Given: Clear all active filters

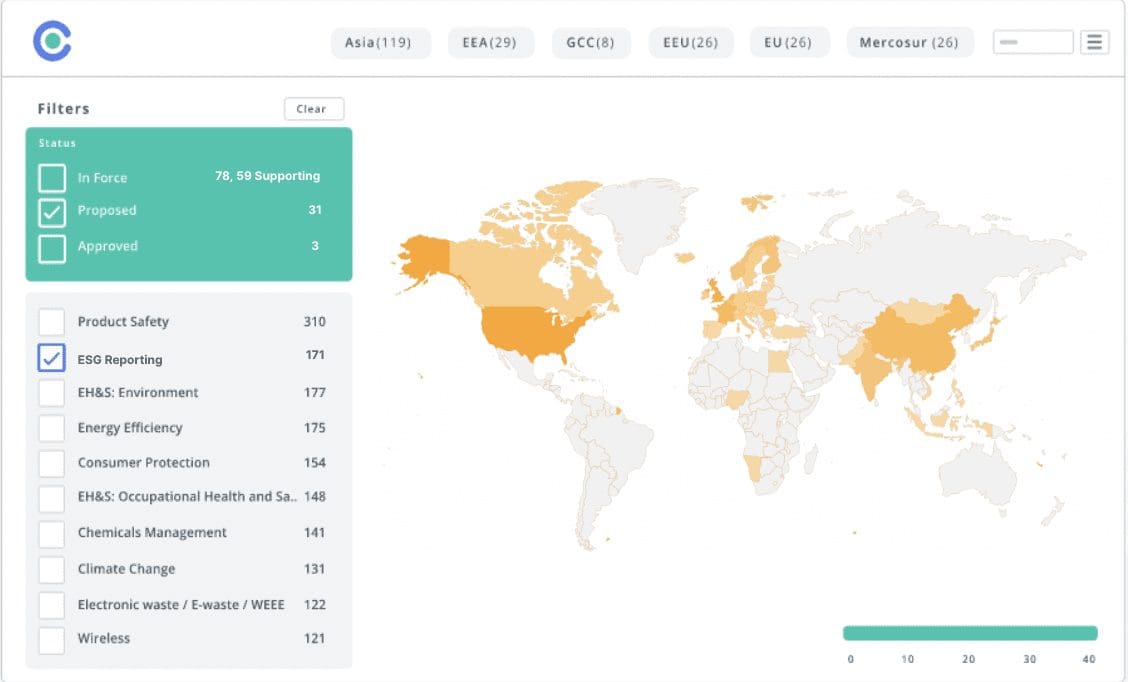Looking at the screenshot, I should click(x=313, y=109).
